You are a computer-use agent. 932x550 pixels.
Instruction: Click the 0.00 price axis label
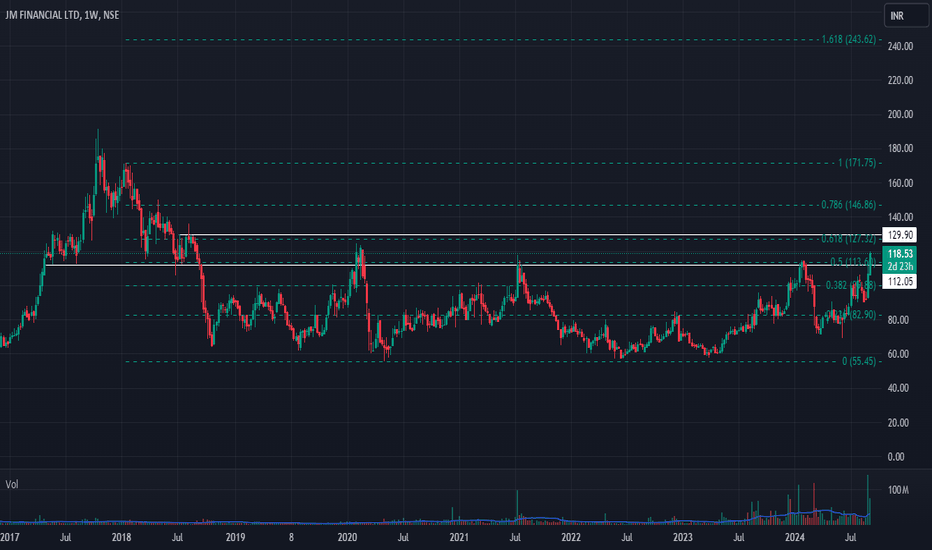coord(896,457)
